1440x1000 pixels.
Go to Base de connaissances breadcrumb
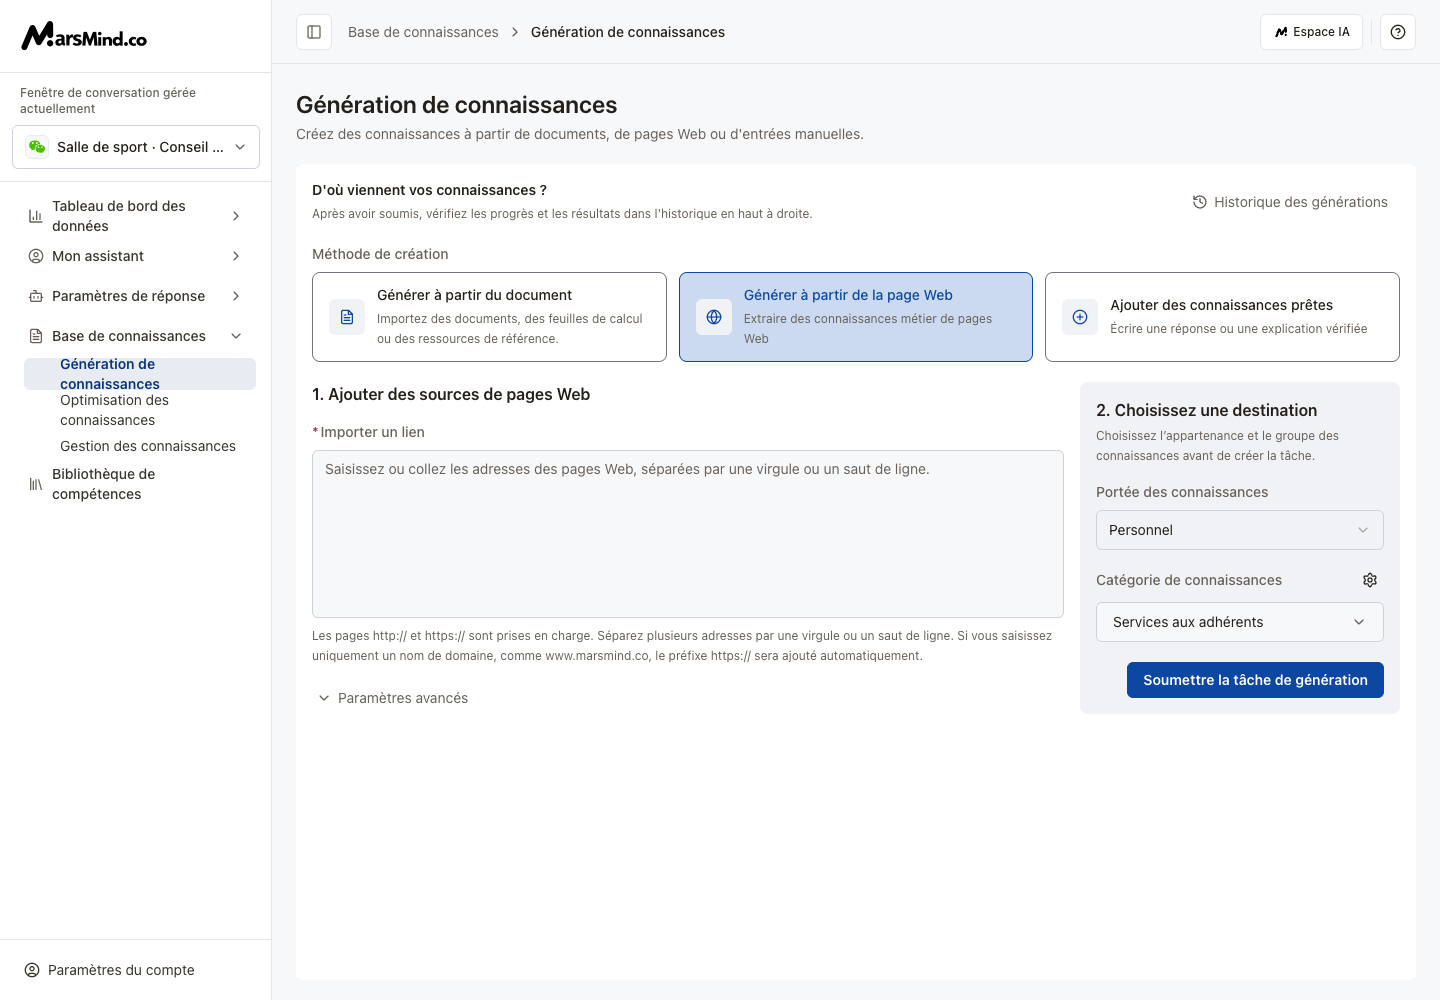423,32
